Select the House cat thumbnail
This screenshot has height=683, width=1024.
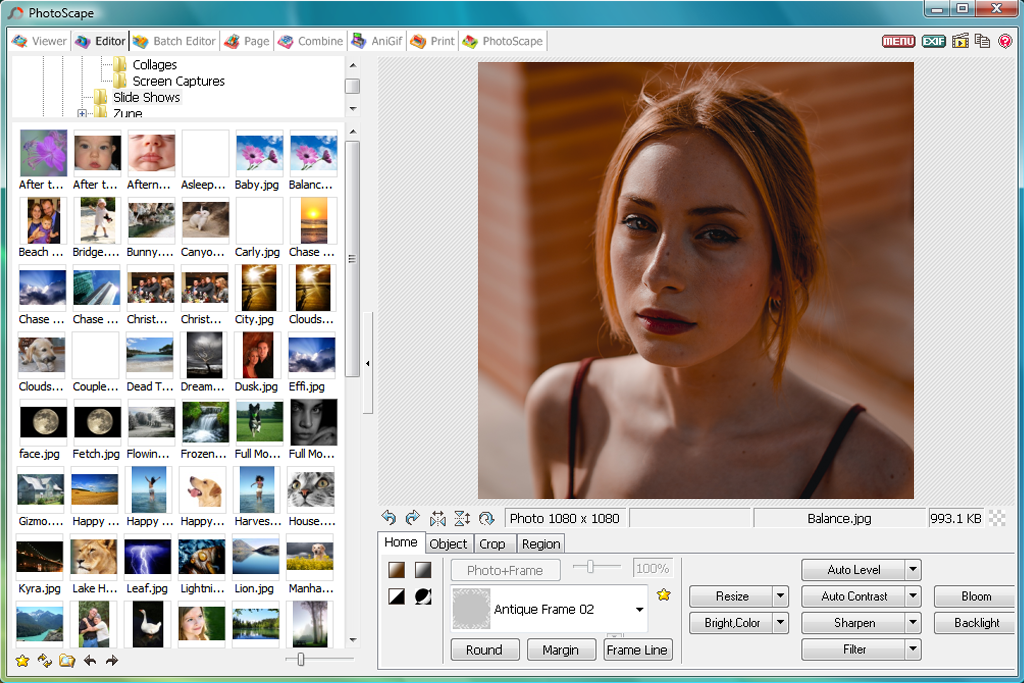click(x=311, y=489)
